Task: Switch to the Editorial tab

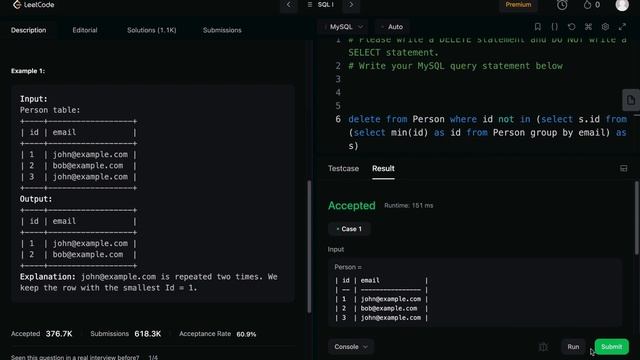Action: [85, 30]
